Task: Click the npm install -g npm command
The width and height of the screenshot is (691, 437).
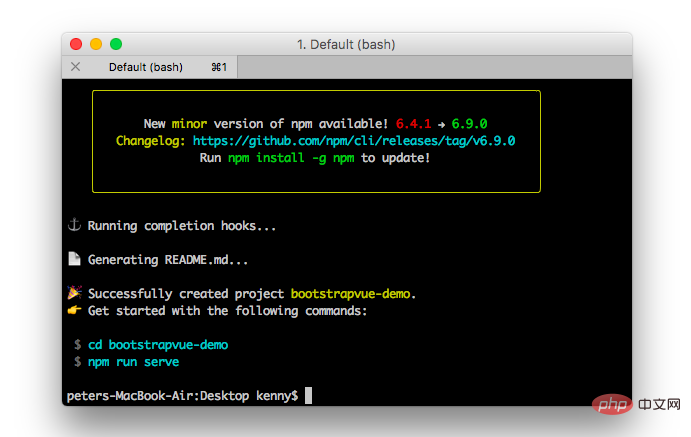Action: [x=291, y=158]
